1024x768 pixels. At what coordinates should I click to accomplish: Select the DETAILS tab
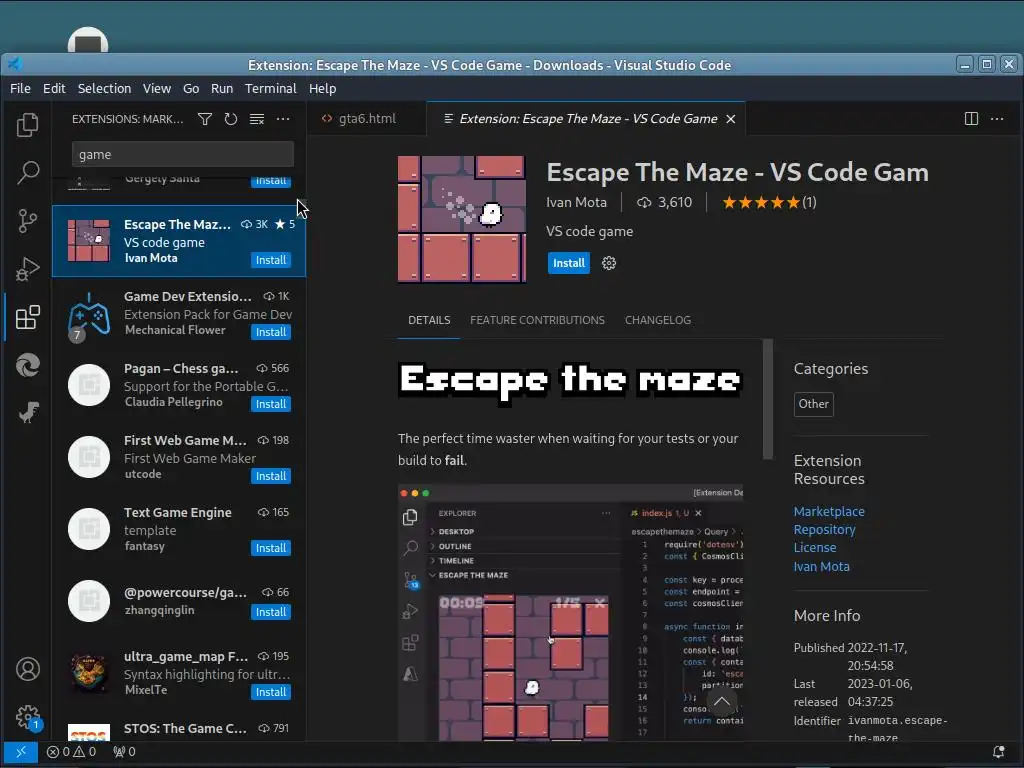[x=429, y=320]
